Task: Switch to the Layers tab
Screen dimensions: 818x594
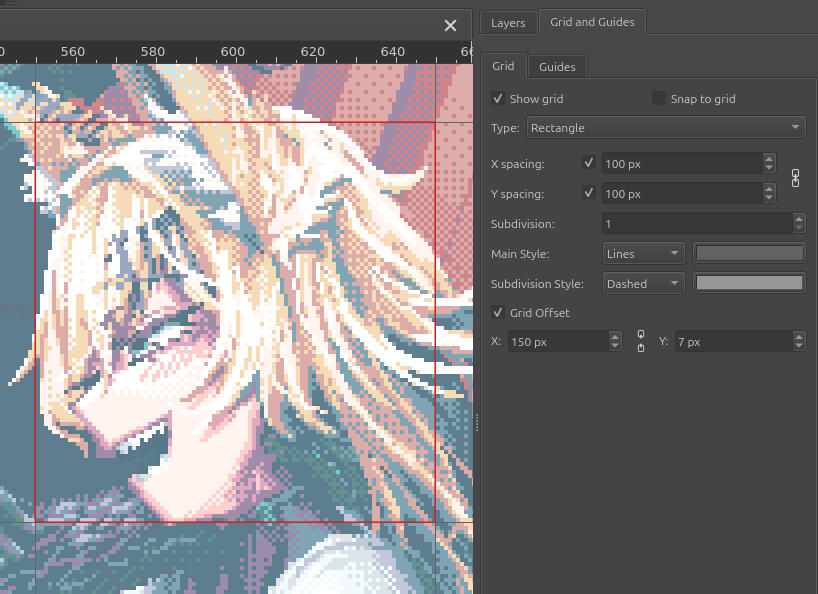Action: pos(508,23)
